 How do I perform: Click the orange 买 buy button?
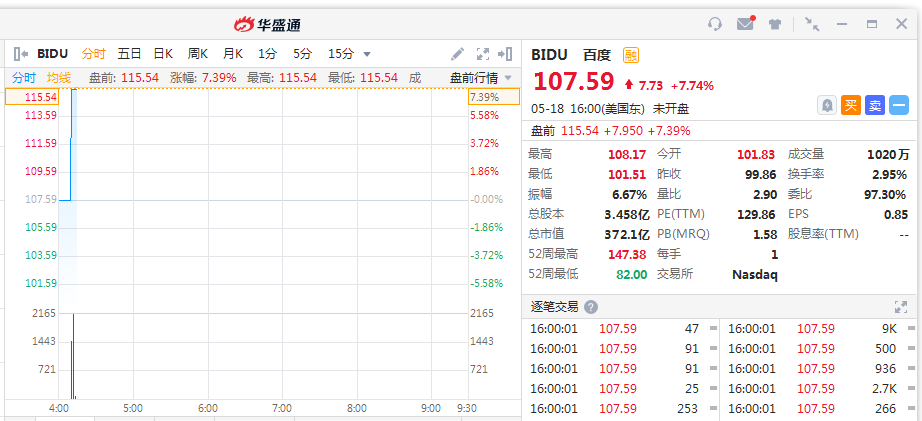(850, 105)
